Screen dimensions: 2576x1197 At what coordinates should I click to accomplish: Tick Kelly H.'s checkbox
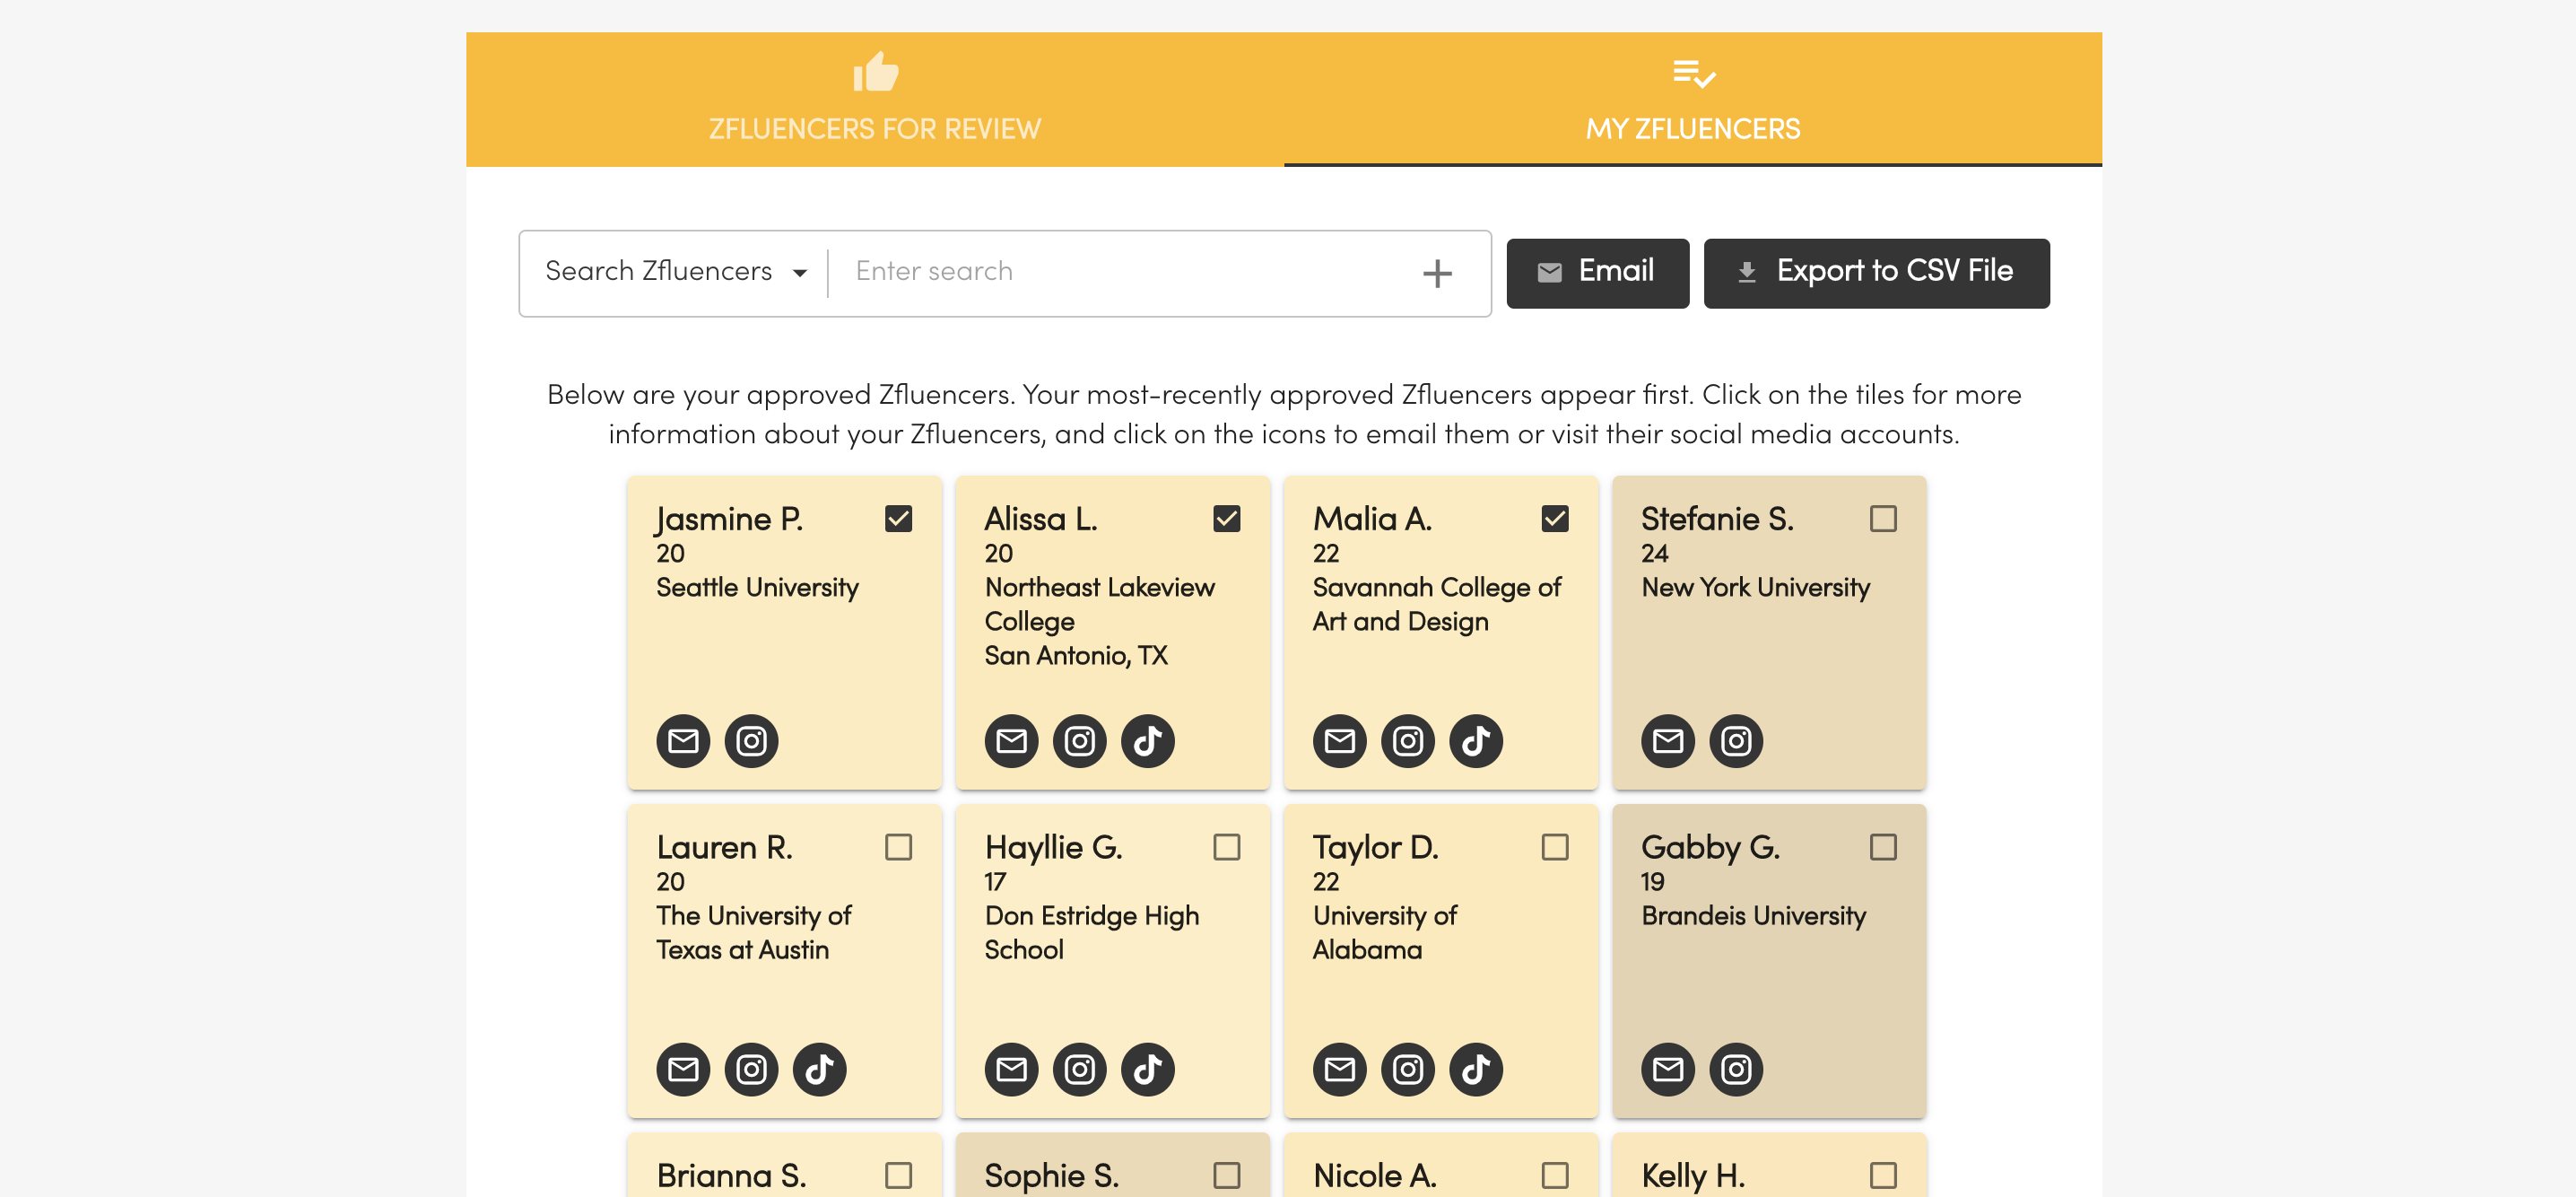coord(1882,1175)
